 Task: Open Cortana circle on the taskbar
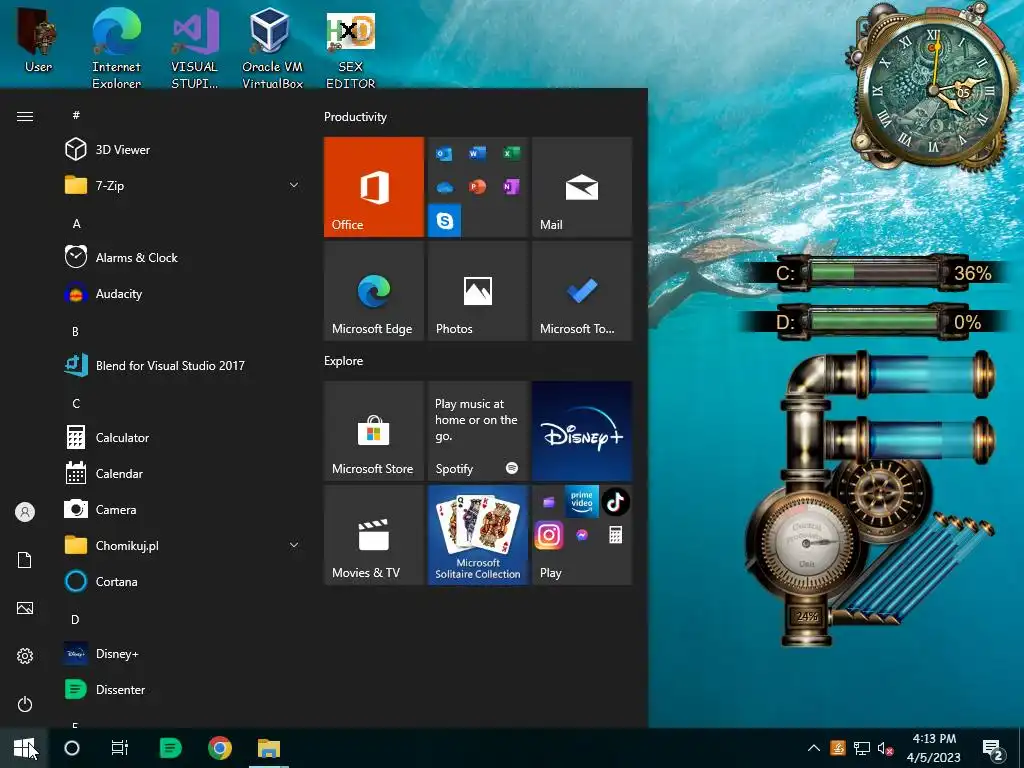(x=72, y=748)
